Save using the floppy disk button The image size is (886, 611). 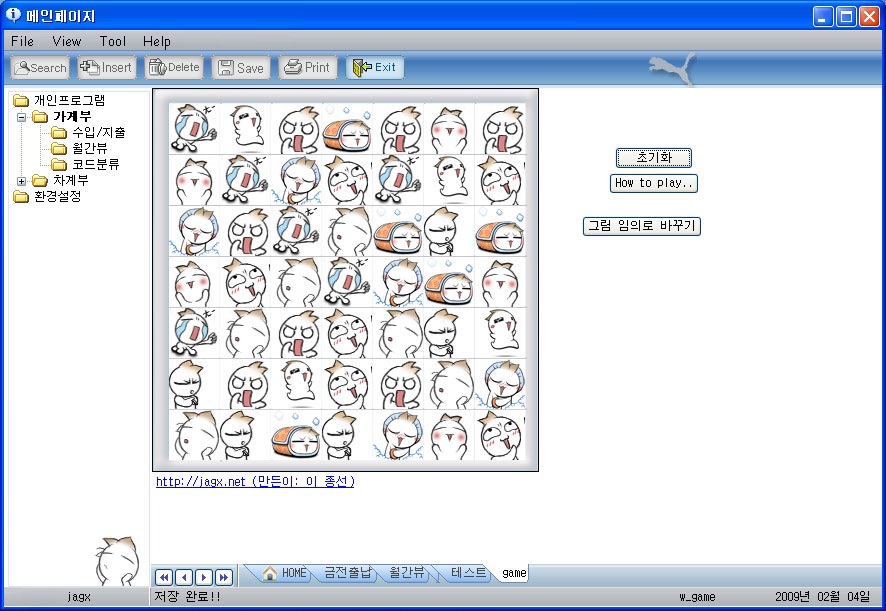241,68
